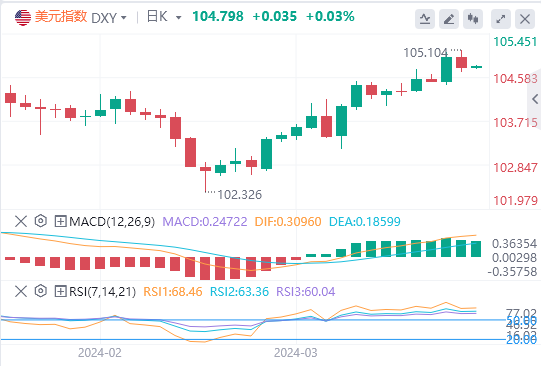
Task: Close the chart panel with X
Action: coord(525,19)
